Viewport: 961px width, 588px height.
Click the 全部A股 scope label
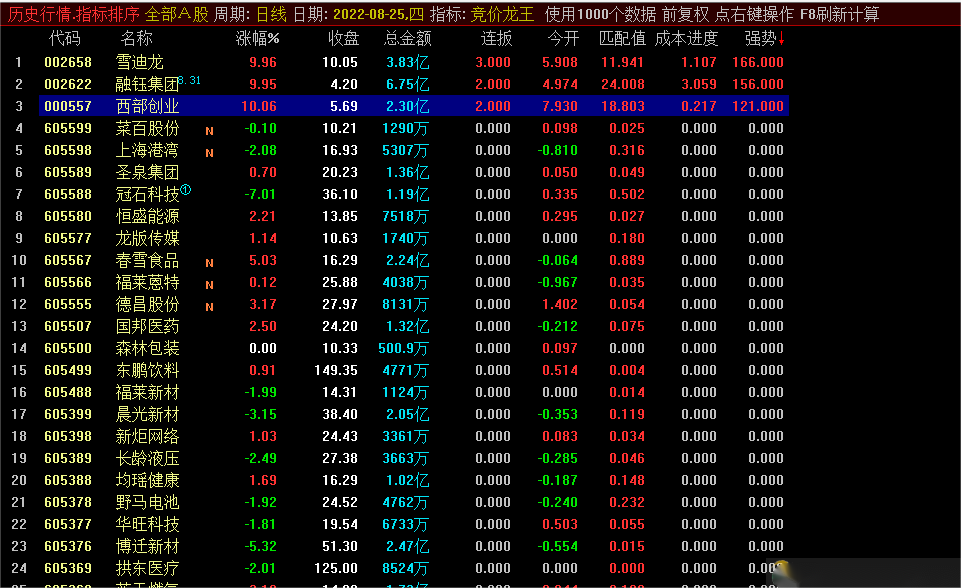[177, 13]
